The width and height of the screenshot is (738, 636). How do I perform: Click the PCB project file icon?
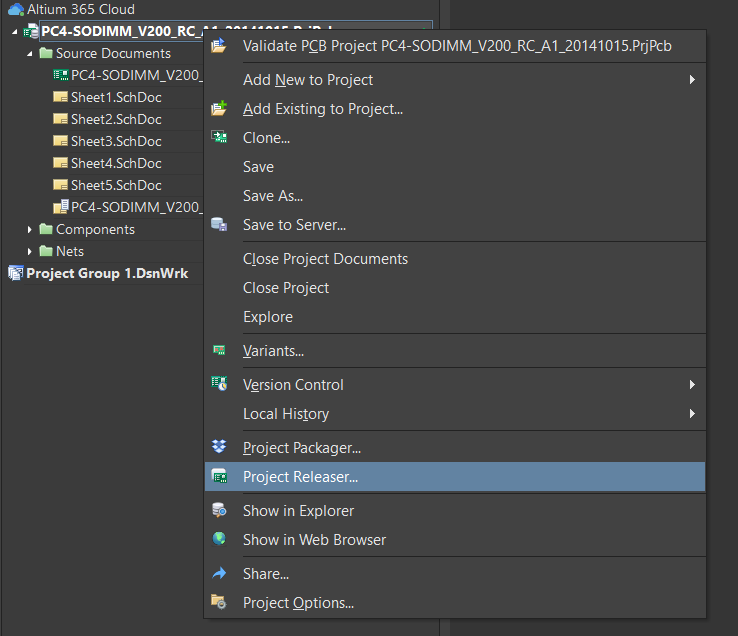[32, 31]
